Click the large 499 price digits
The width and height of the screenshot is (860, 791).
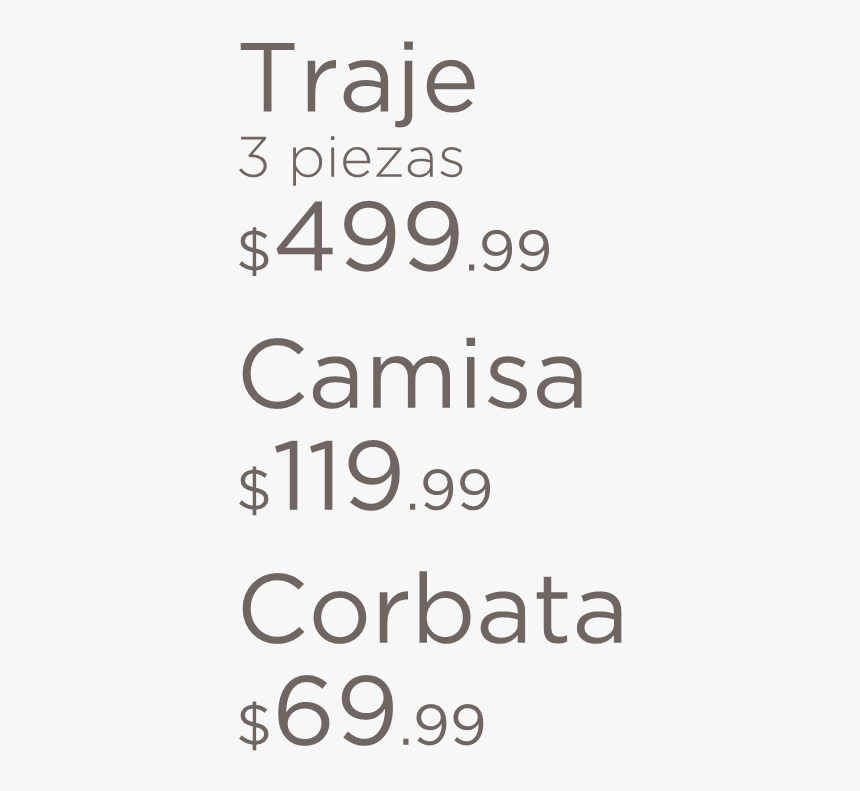368,236
